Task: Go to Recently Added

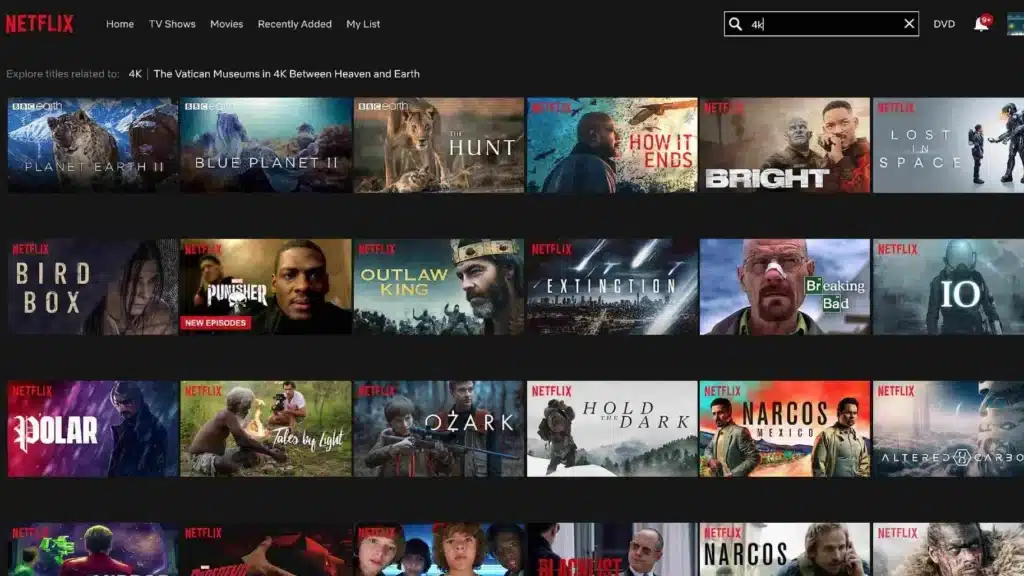Action: coord(295,24)
